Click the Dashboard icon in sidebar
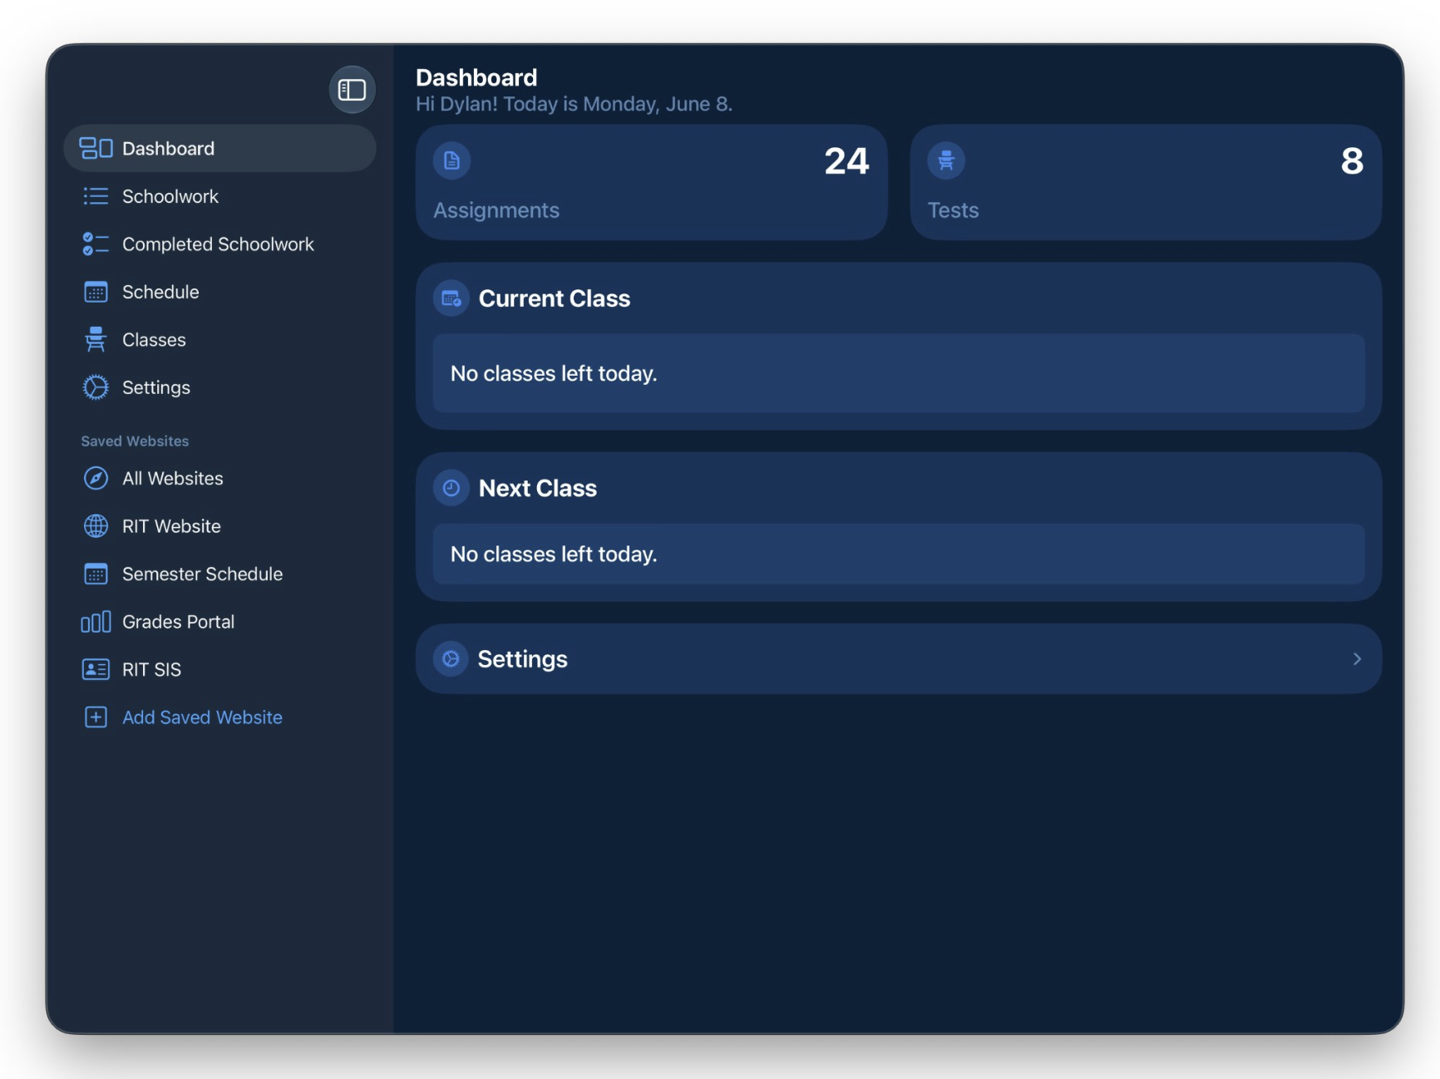The image size is (1440, 1079). click(x=96, y=148)
